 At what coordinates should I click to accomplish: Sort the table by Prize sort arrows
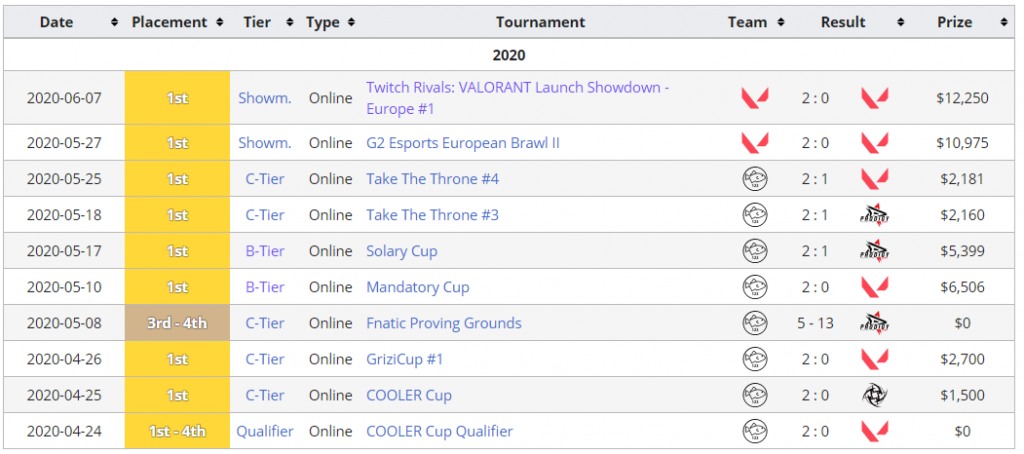(x=1004, y=22)
